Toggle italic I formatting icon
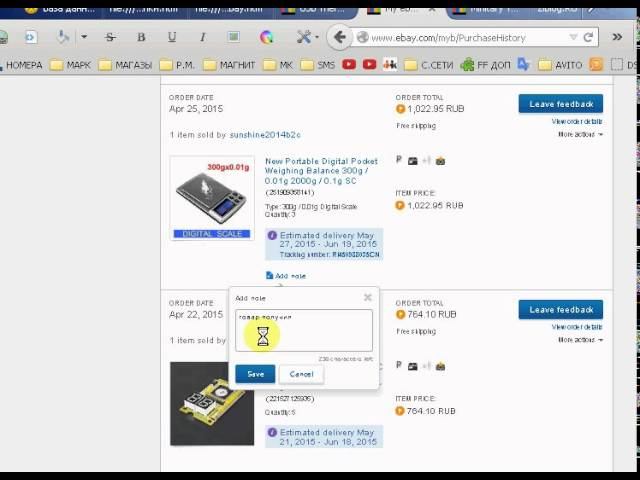640x480 pixels. click(x=202, y=38)
